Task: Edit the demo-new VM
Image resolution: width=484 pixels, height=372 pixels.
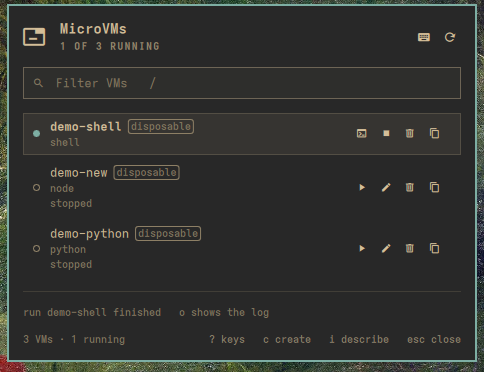Action: click(x=386, y=187)
